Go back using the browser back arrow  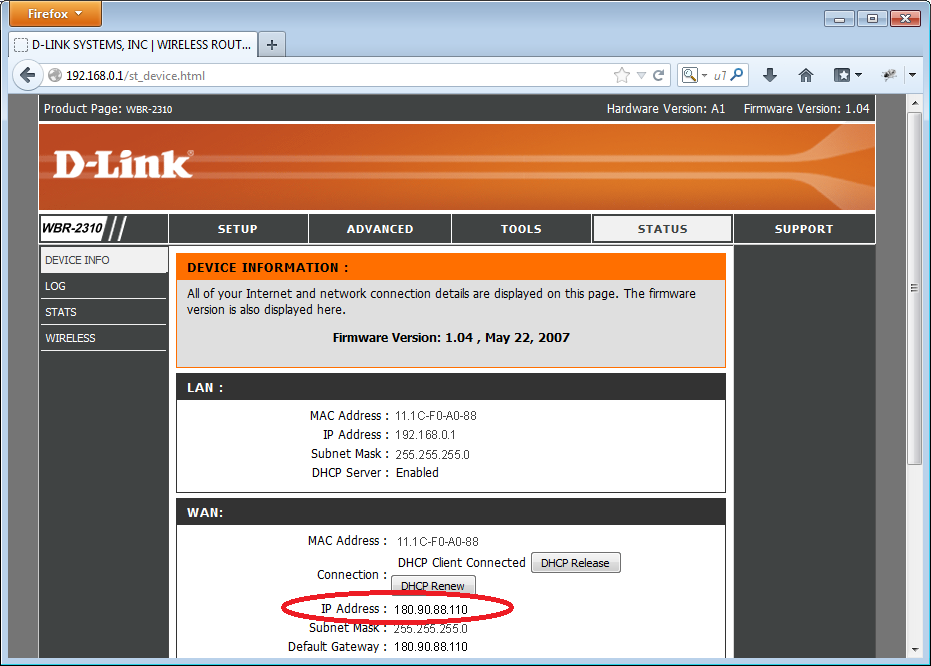pyautogui.click(x=27, y=75)
